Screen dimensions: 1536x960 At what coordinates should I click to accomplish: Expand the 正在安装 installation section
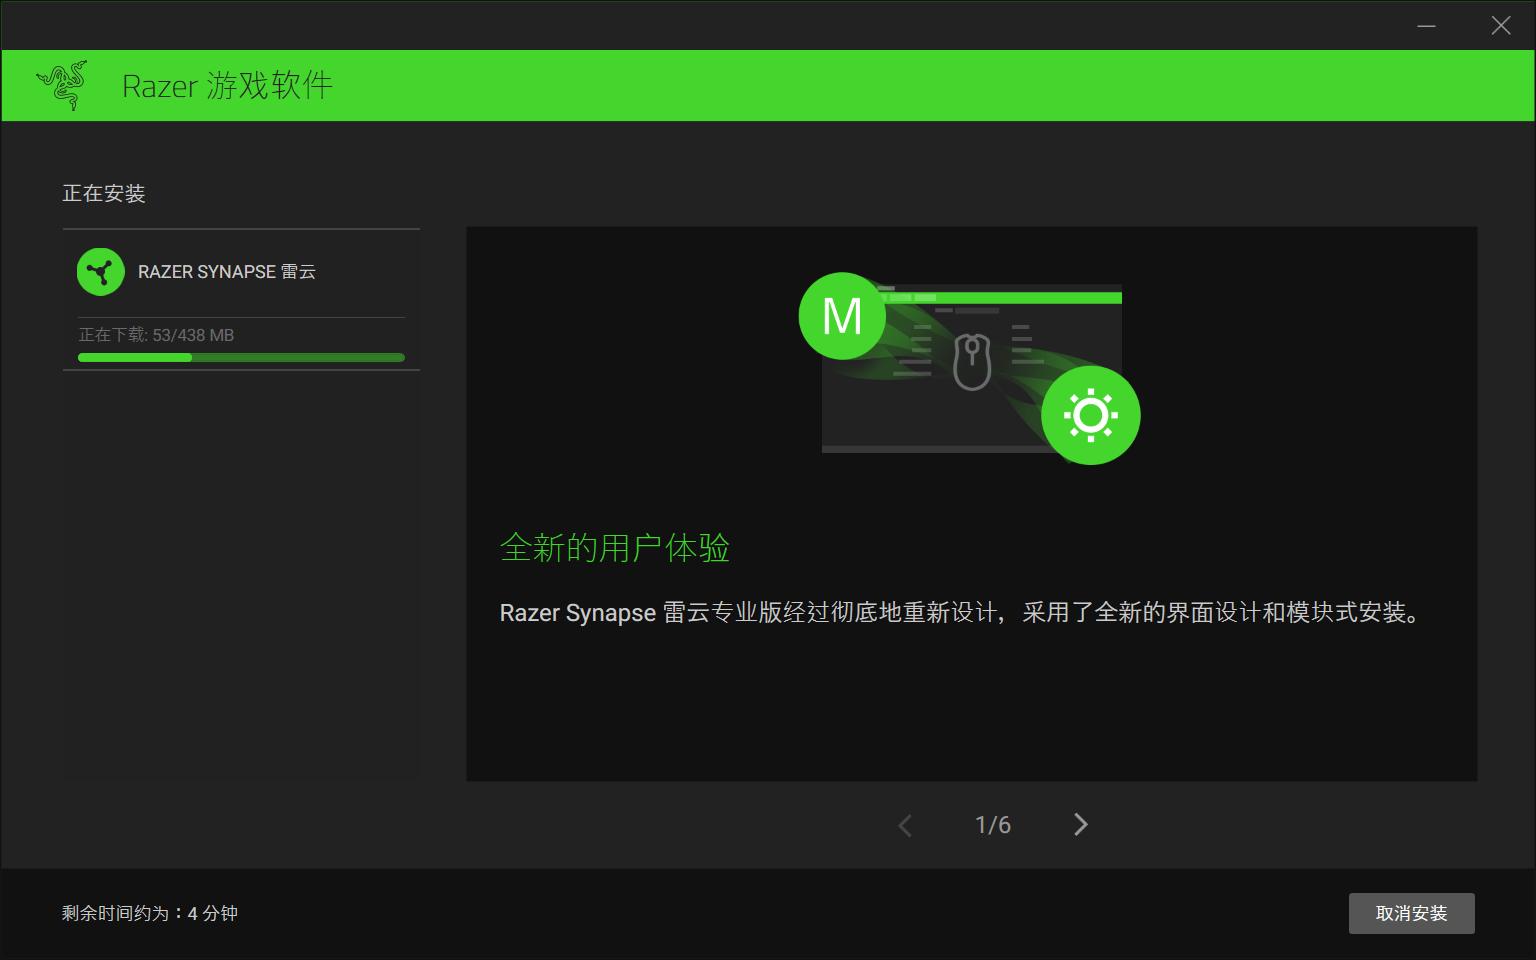(x=104, y=194)
